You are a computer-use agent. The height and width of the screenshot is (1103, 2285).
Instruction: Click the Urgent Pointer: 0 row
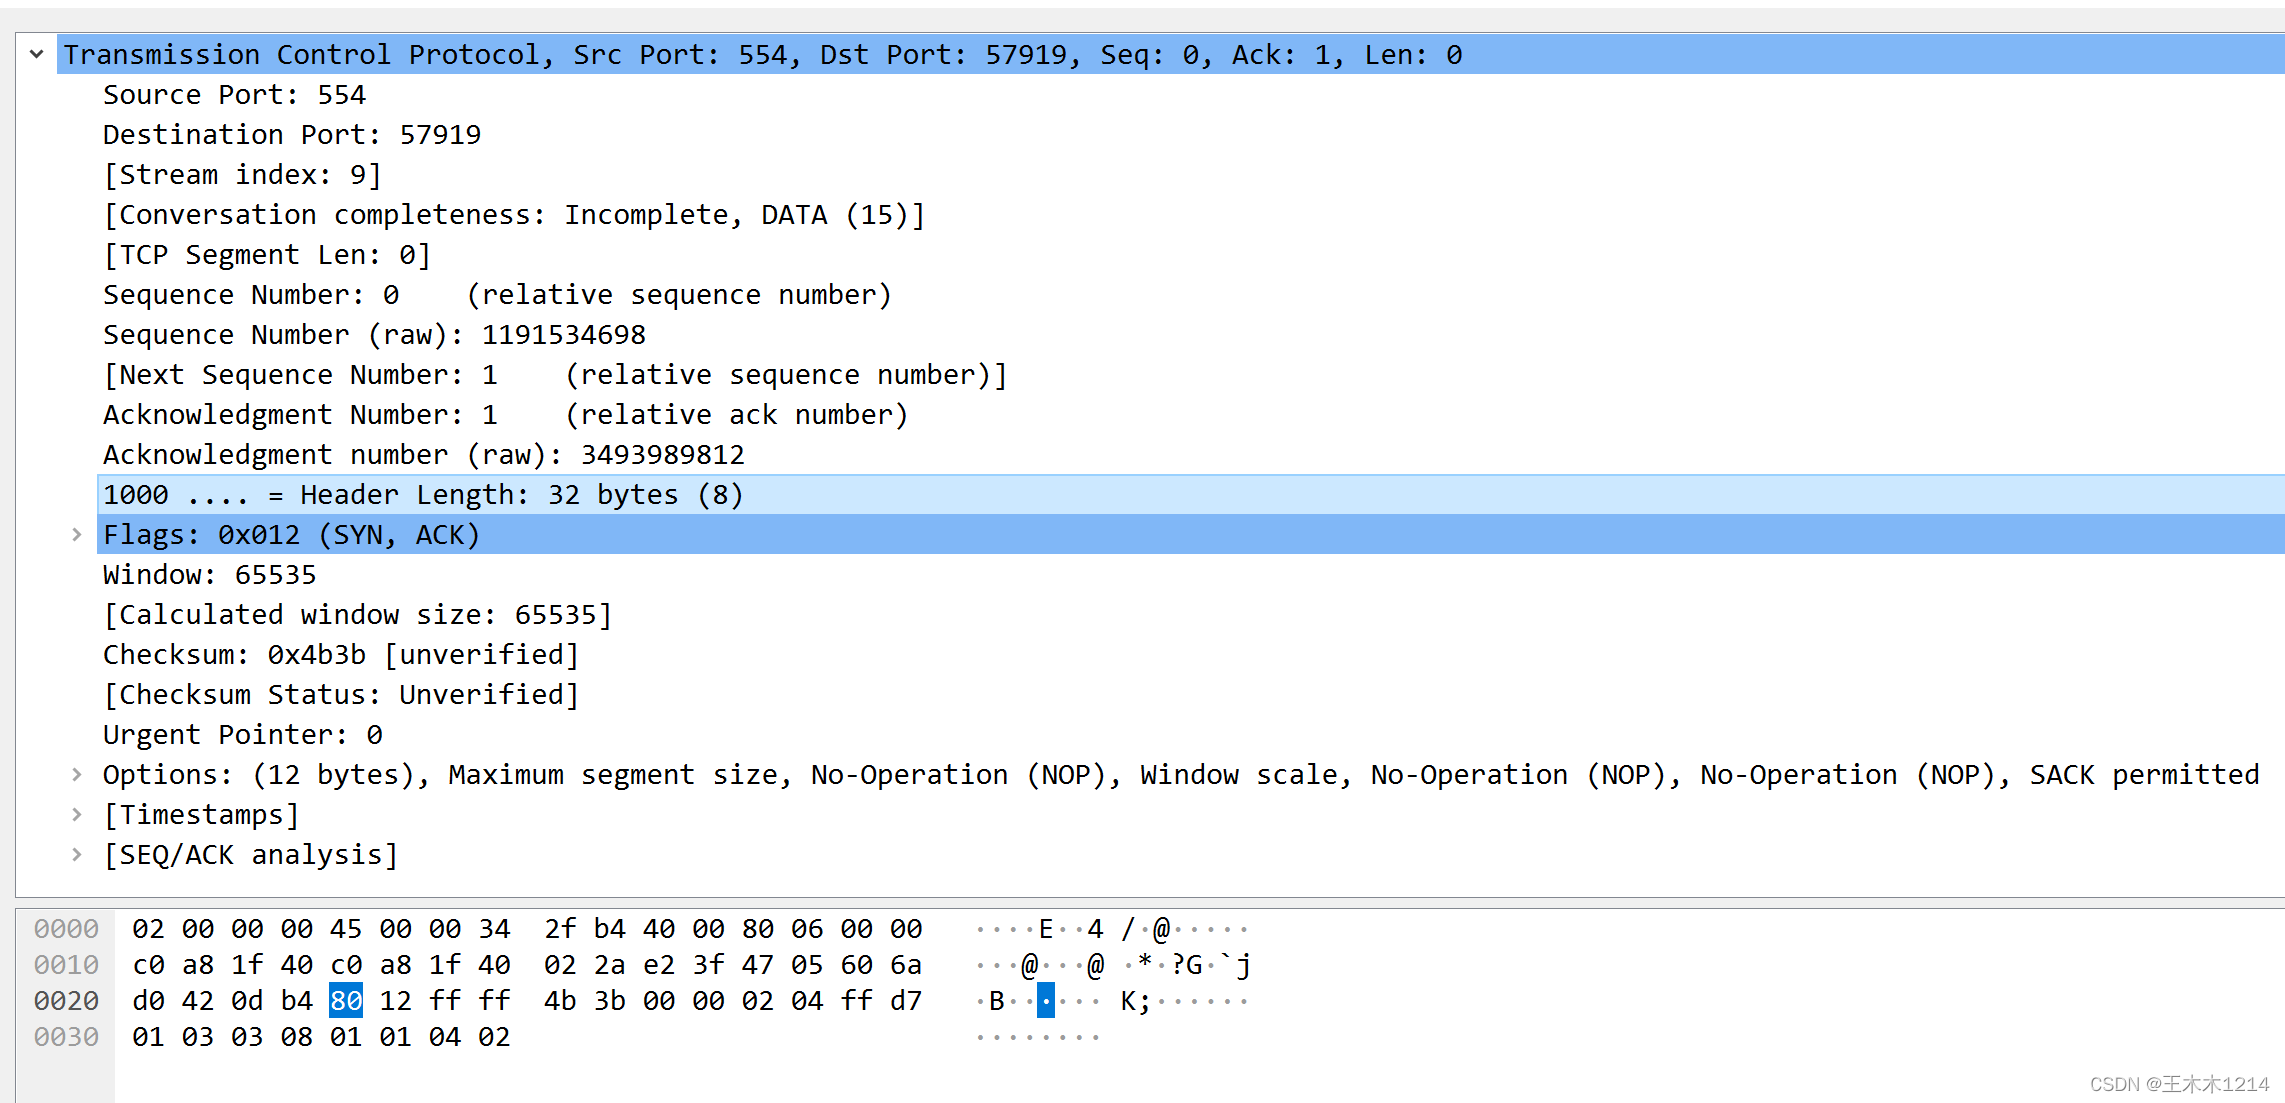click(242, 735)
